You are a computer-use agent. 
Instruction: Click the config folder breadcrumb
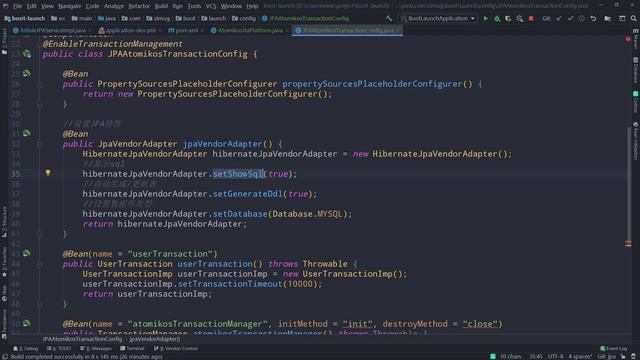[244, 18]
